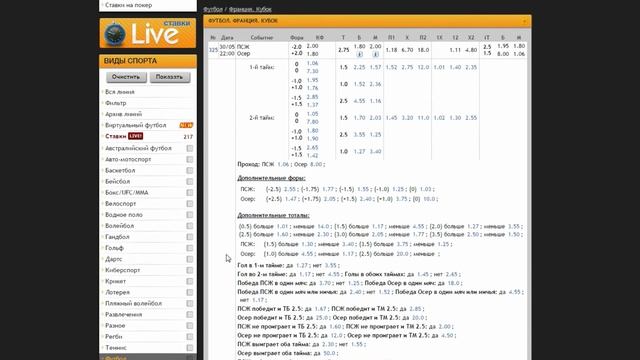Click info icon under match total over 1.80
This screenshot has height=360, width=640.
(x=360, y=54)
